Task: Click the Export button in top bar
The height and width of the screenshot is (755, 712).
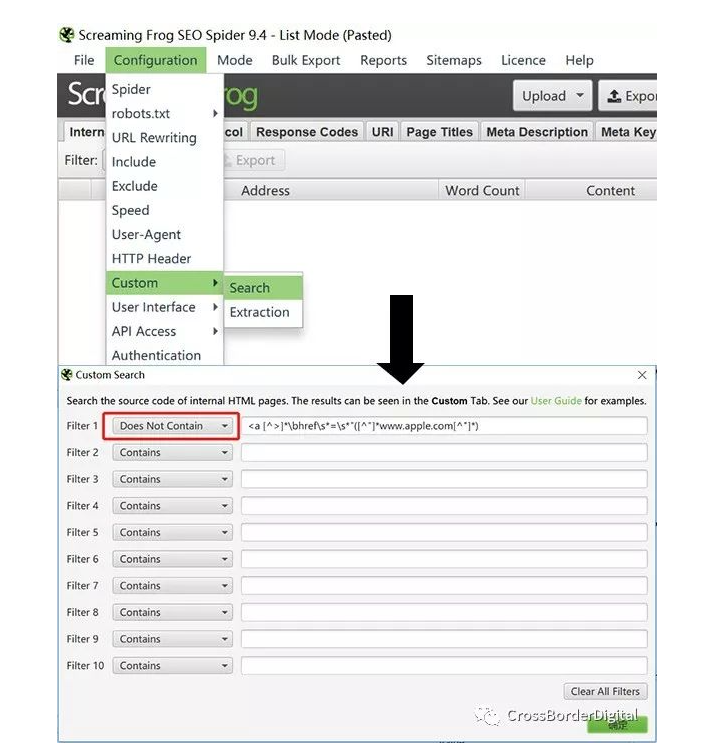Action: click(x=629, y=96)
